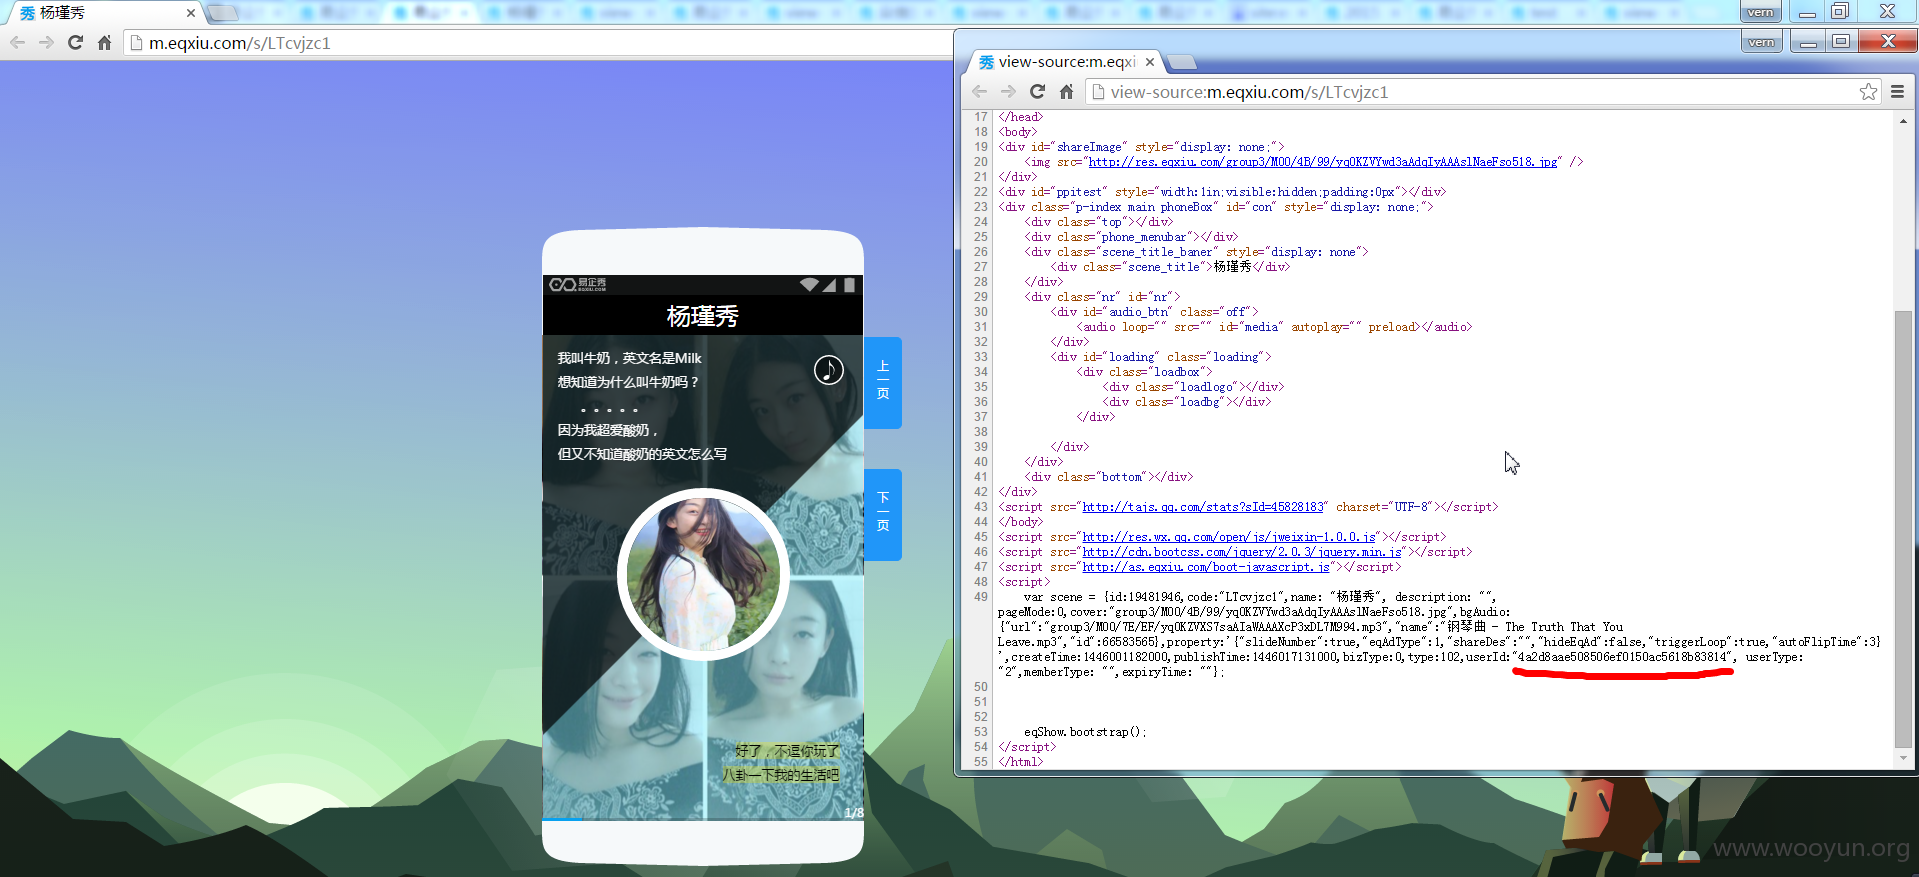Click page progress bar at phone preview bottom
This screenshot has height=877, width=1919.
point(703,819)
